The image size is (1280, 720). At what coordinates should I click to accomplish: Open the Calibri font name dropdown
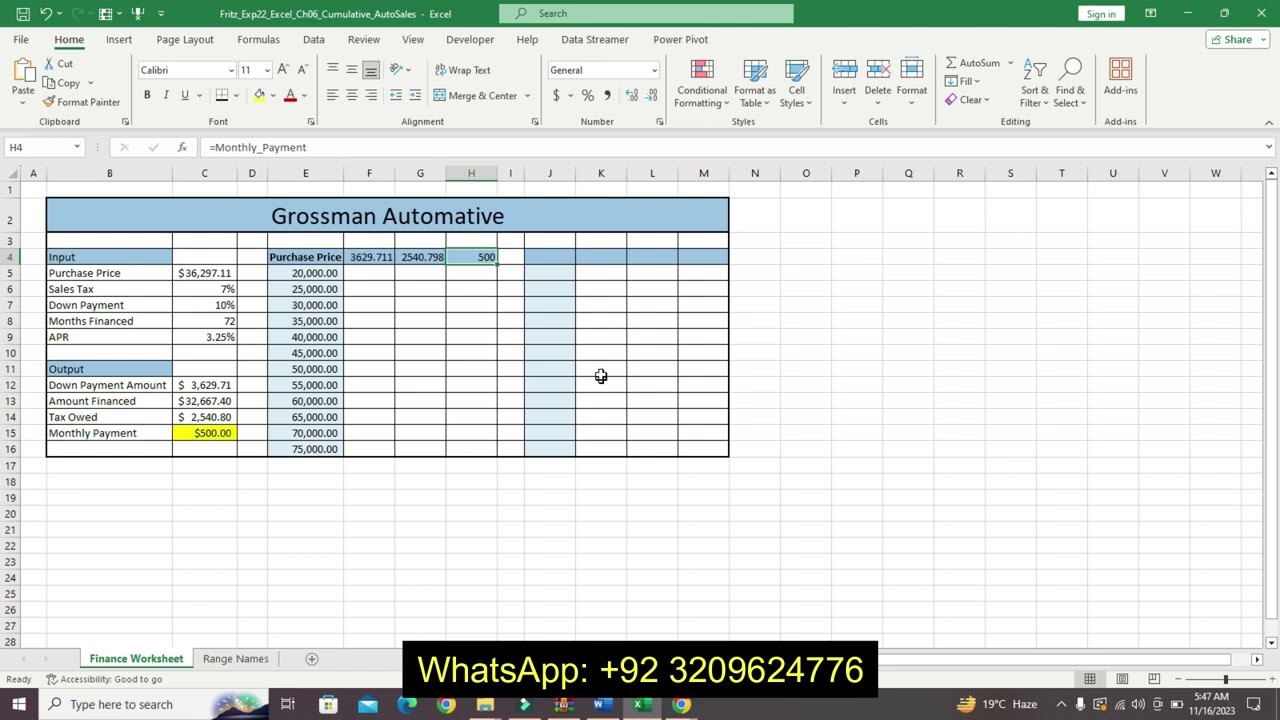pos(231,70)
